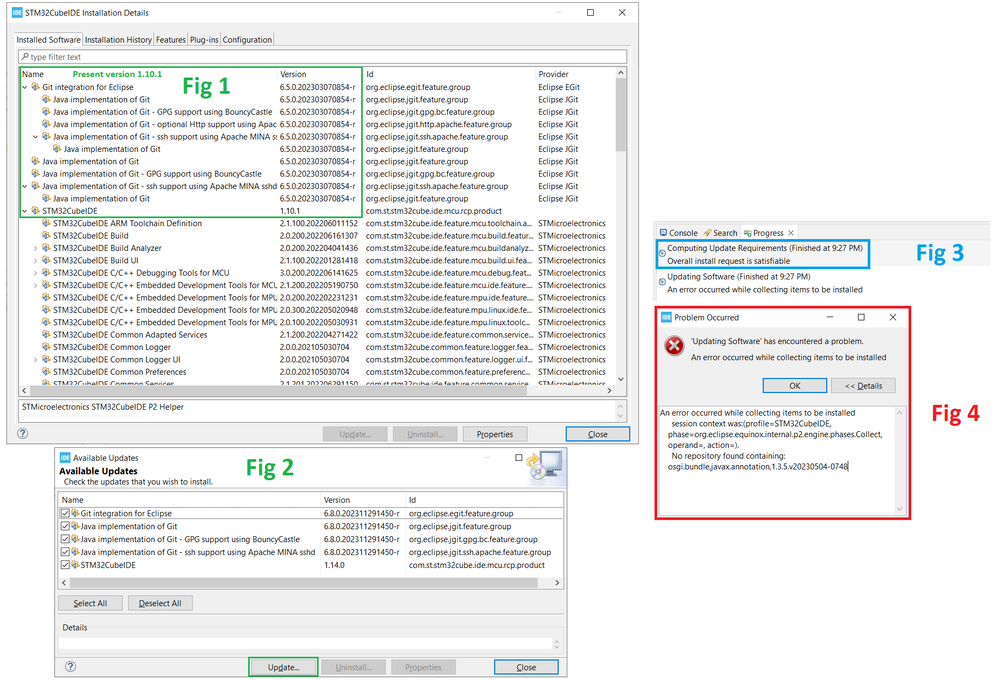Click icon of STM32CubeIDE Common Logger UI
The width and height of the screenshot is (999, 680).
click(47, 359)
